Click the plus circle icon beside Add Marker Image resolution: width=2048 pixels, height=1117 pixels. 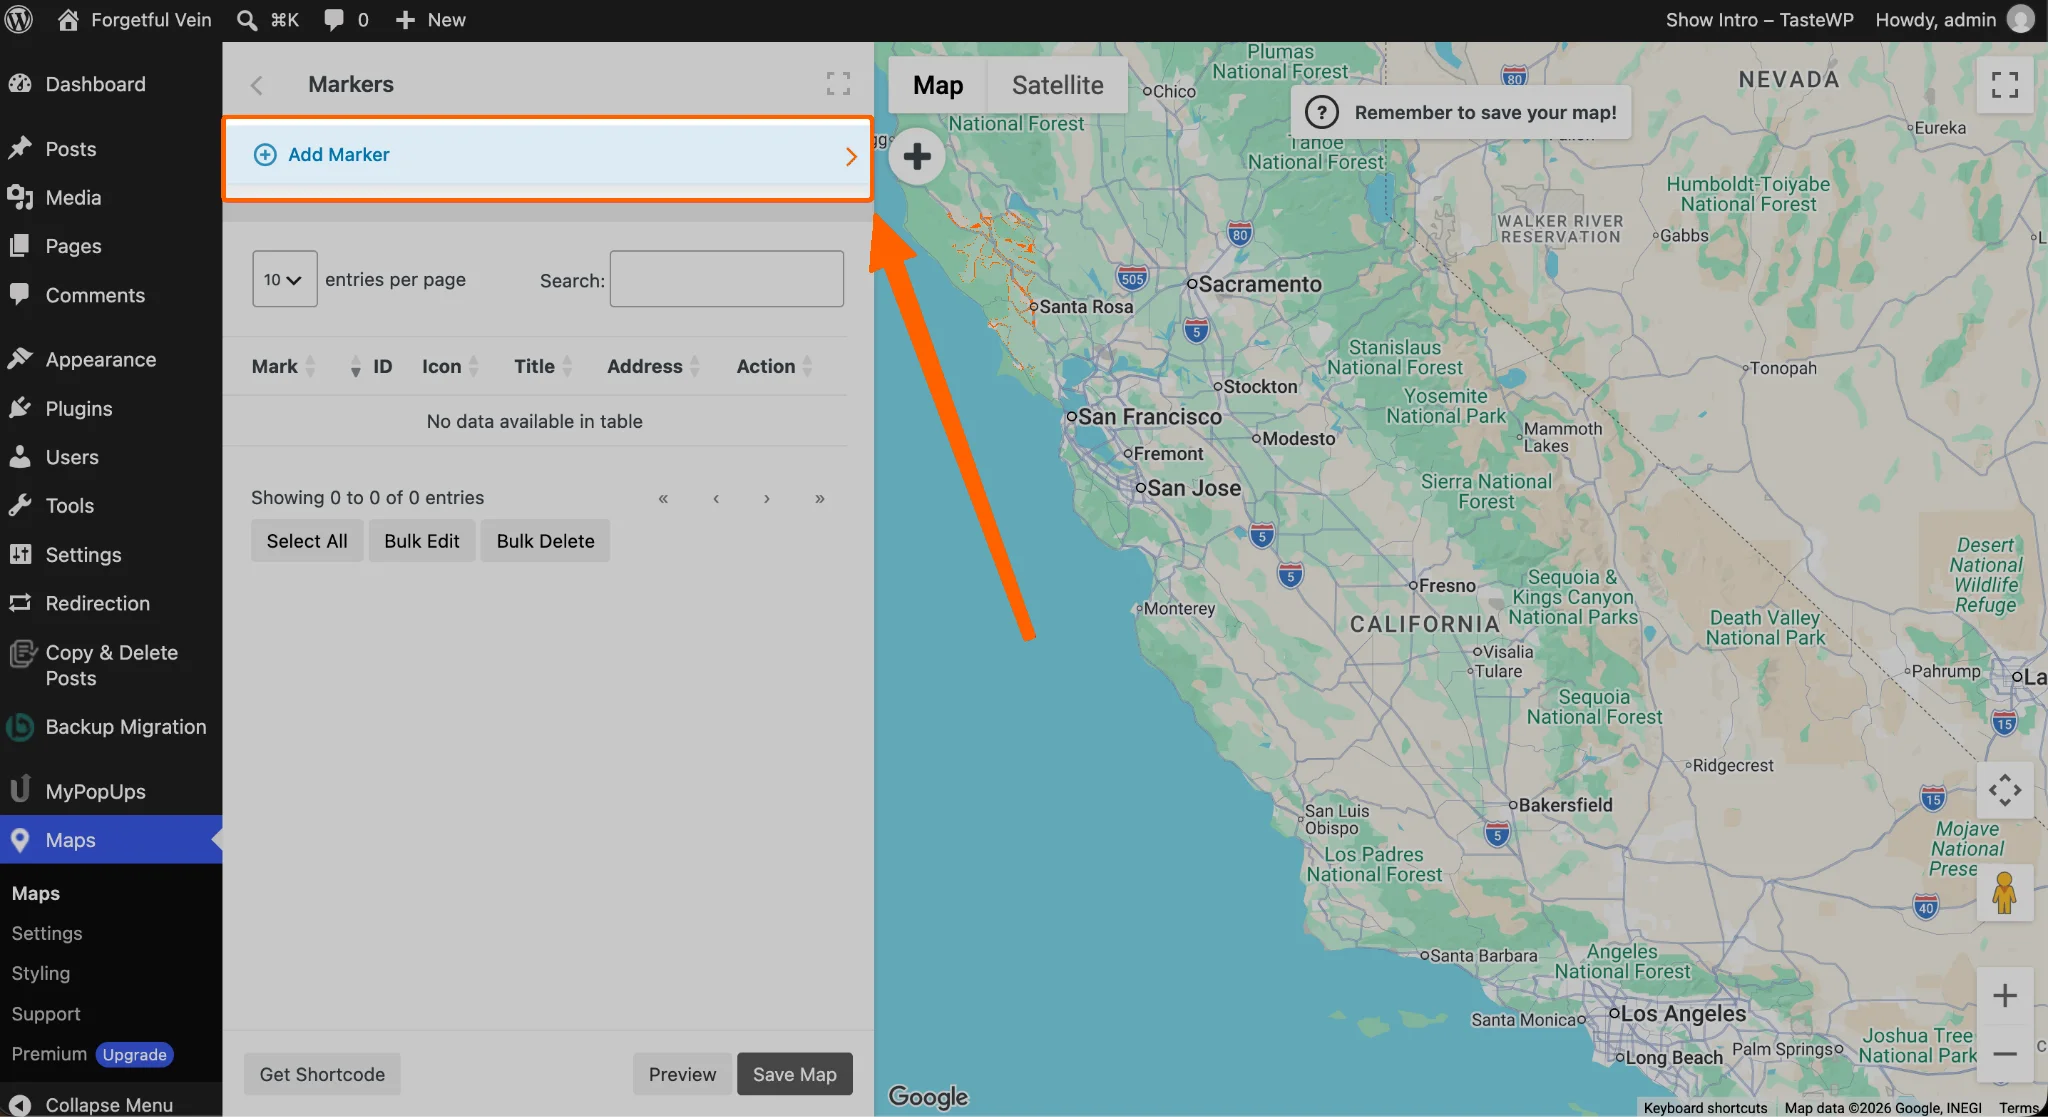pyautogui.click(x=265, y=154)
